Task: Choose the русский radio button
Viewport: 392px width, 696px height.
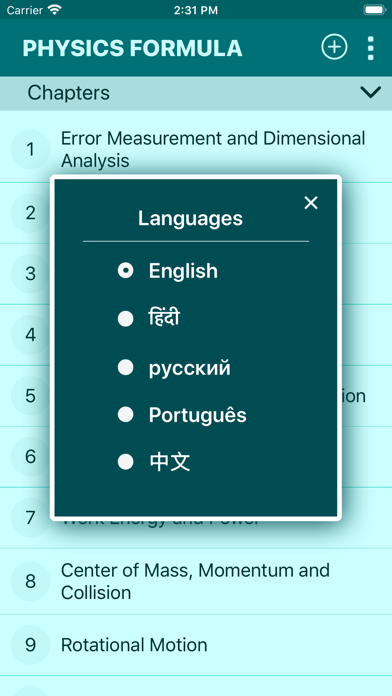Action: [126, 367]
